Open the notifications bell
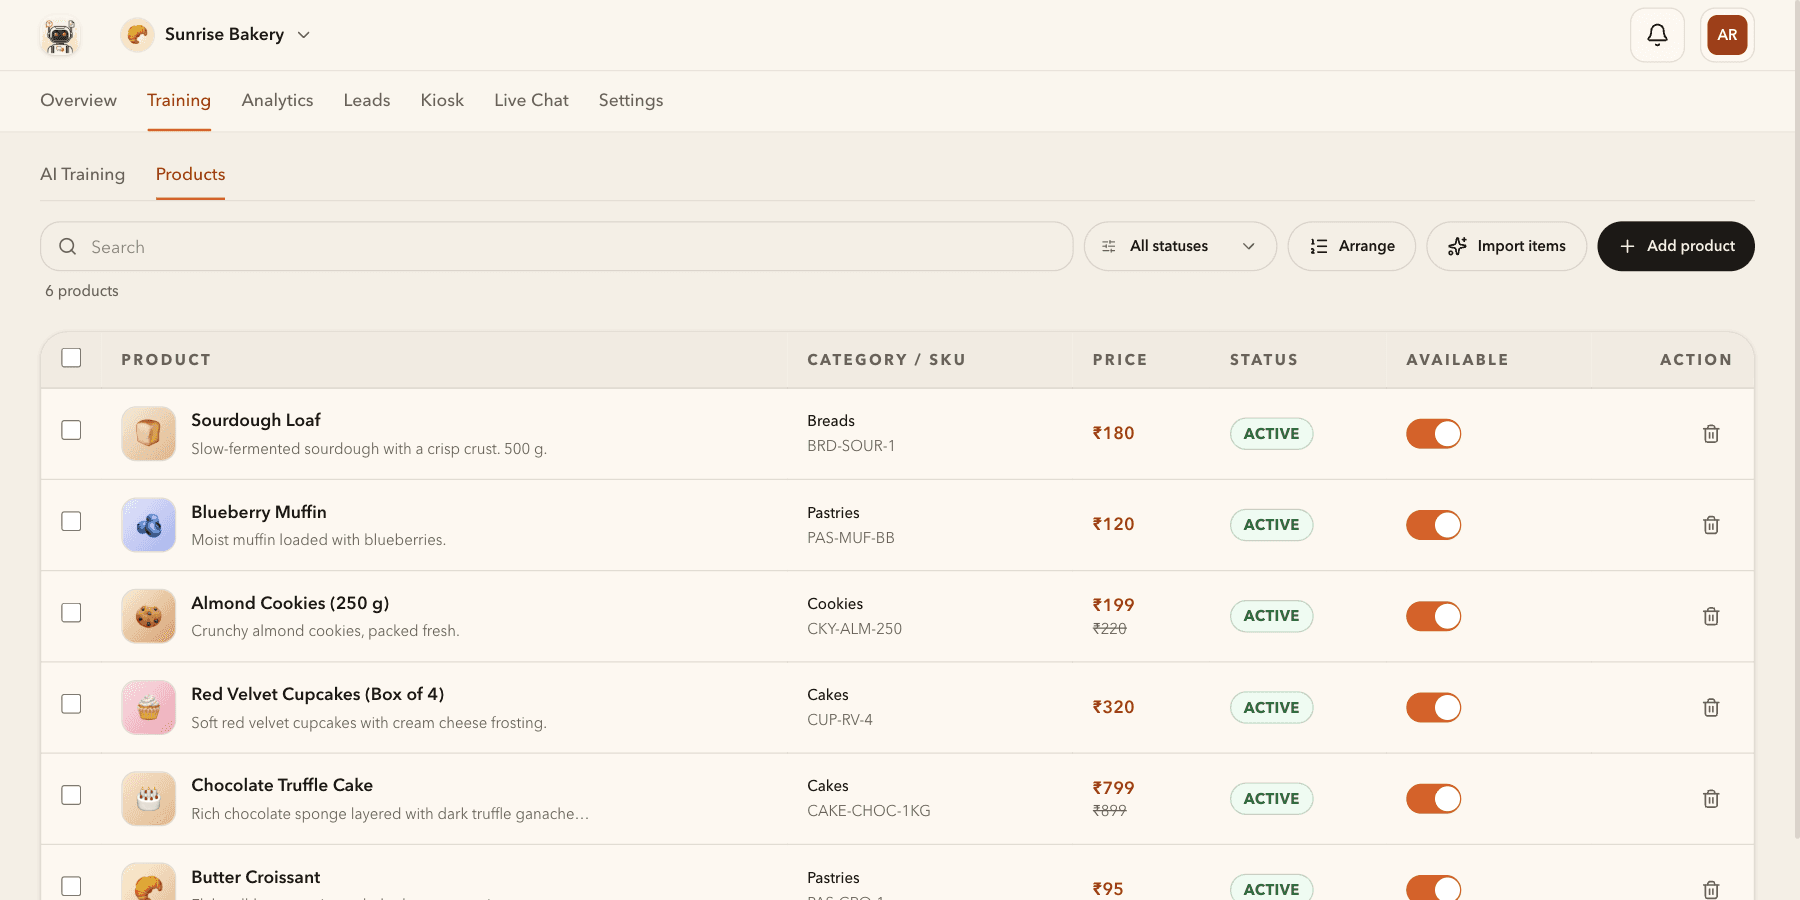1800x900 pixels. point(1657,35)
